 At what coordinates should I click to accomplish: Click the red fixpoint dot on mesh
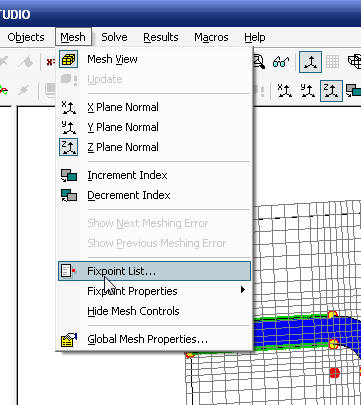[x=334, y=372]
